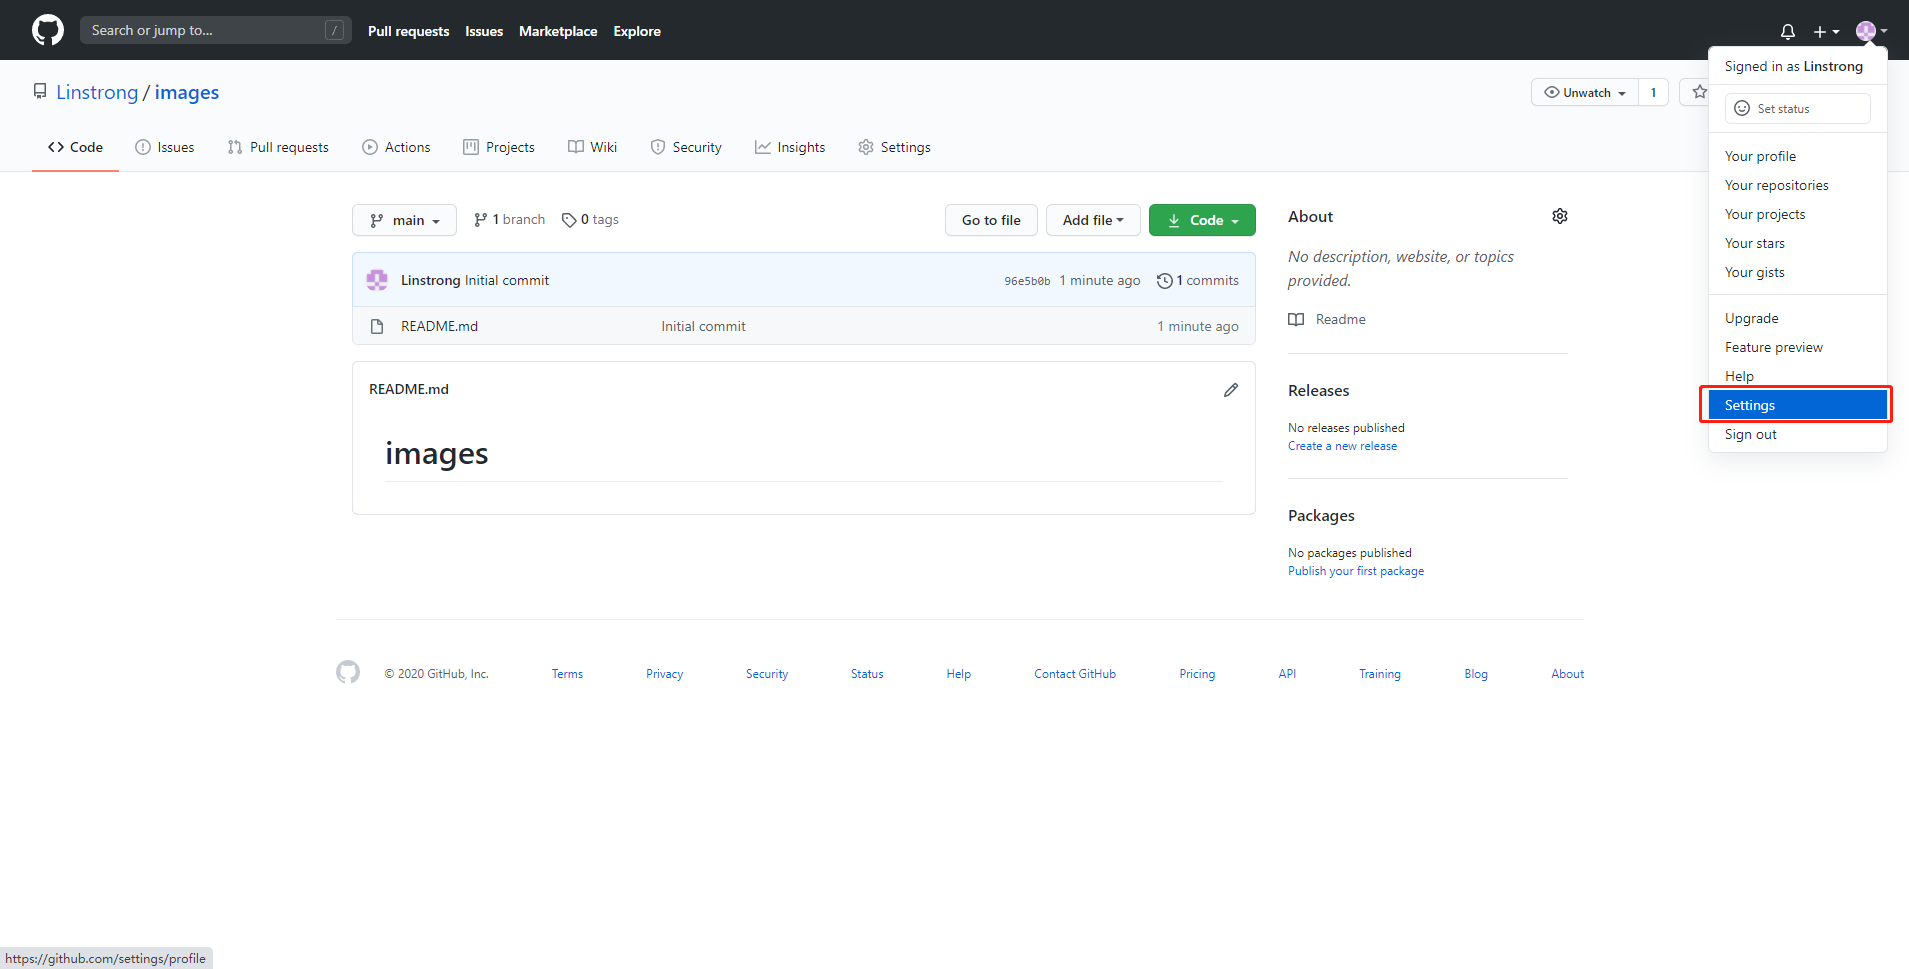Image resolution: width=1909 pixels, height=969 pixels.
Task: Focus the Search or jump to field
Action: 215,30
